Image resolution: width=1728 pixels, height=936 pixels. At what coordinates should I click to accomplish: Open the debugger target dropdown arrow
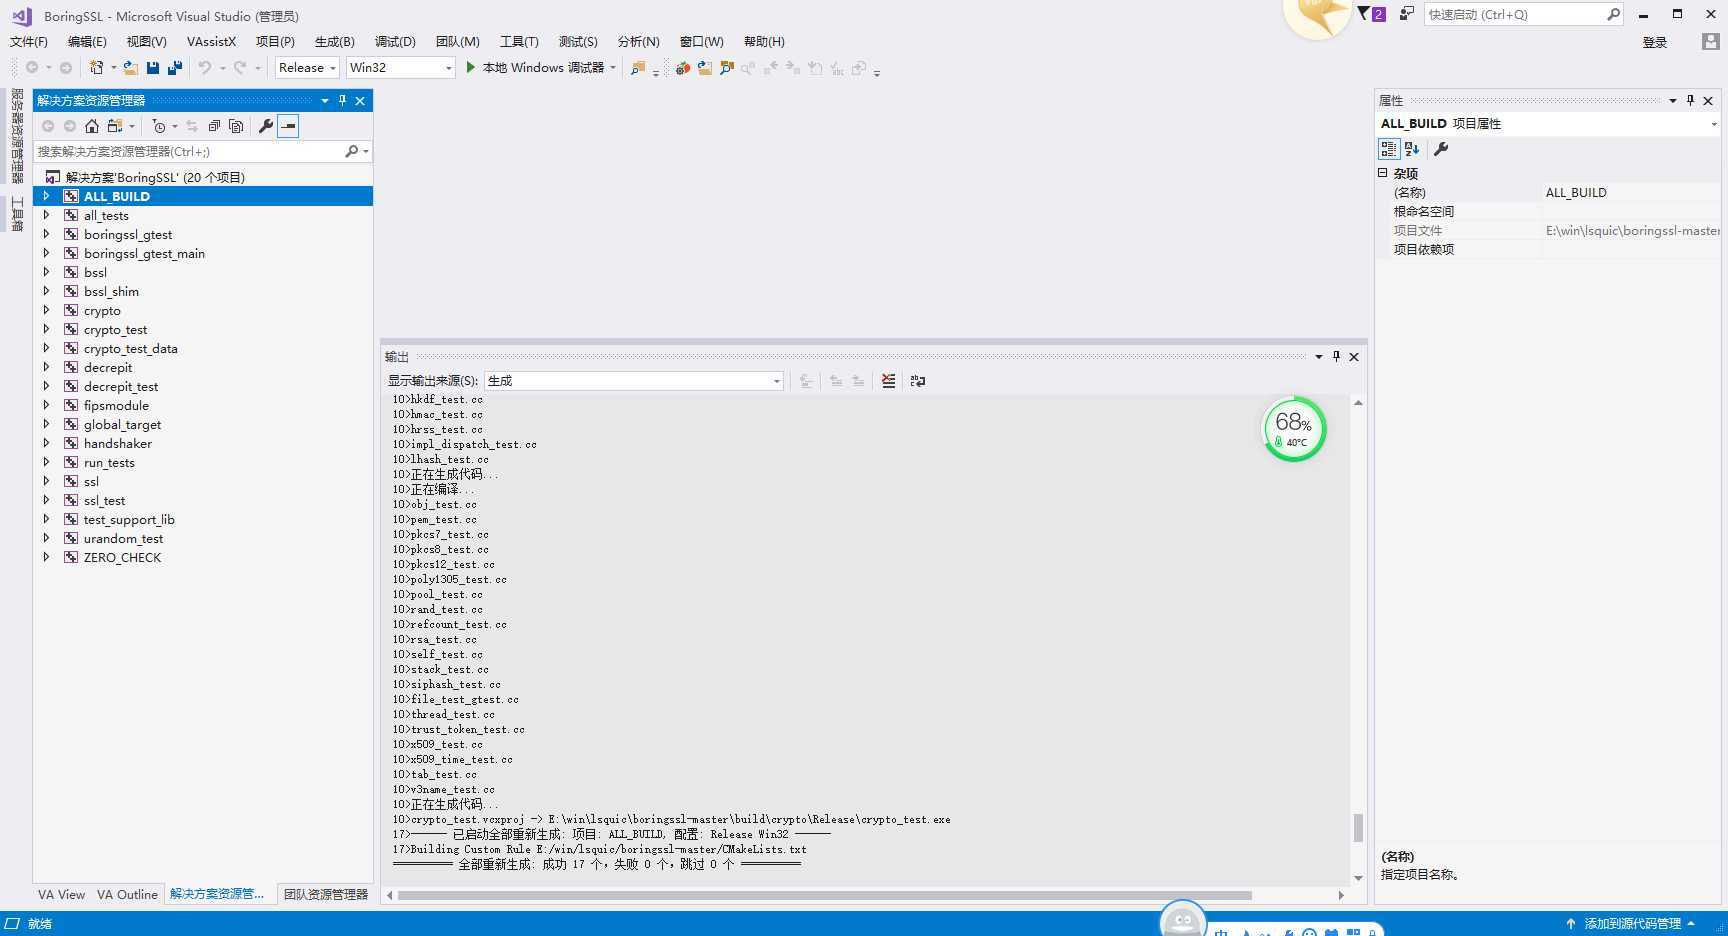pos(613,67)
